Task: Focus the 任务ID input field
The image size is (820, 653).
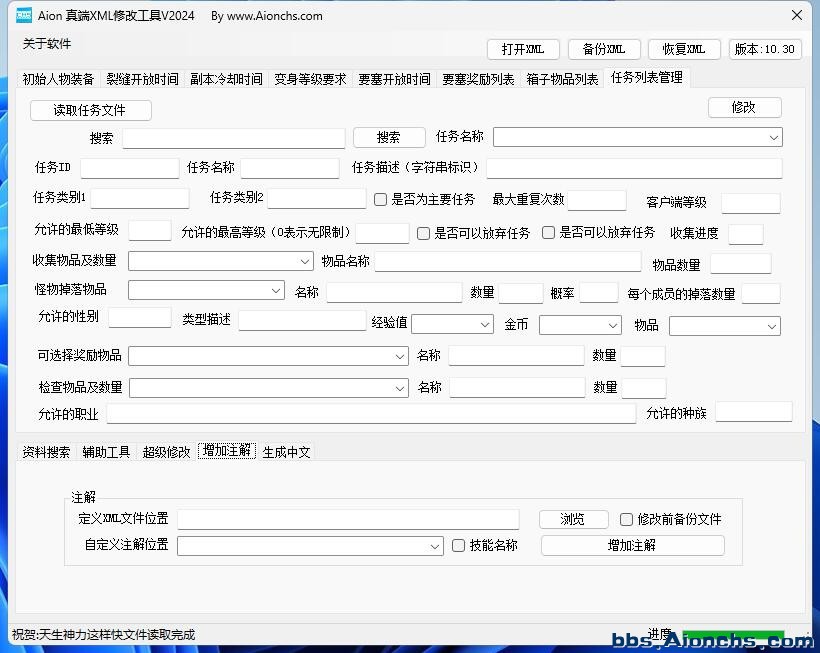Action: pos(130,168)
